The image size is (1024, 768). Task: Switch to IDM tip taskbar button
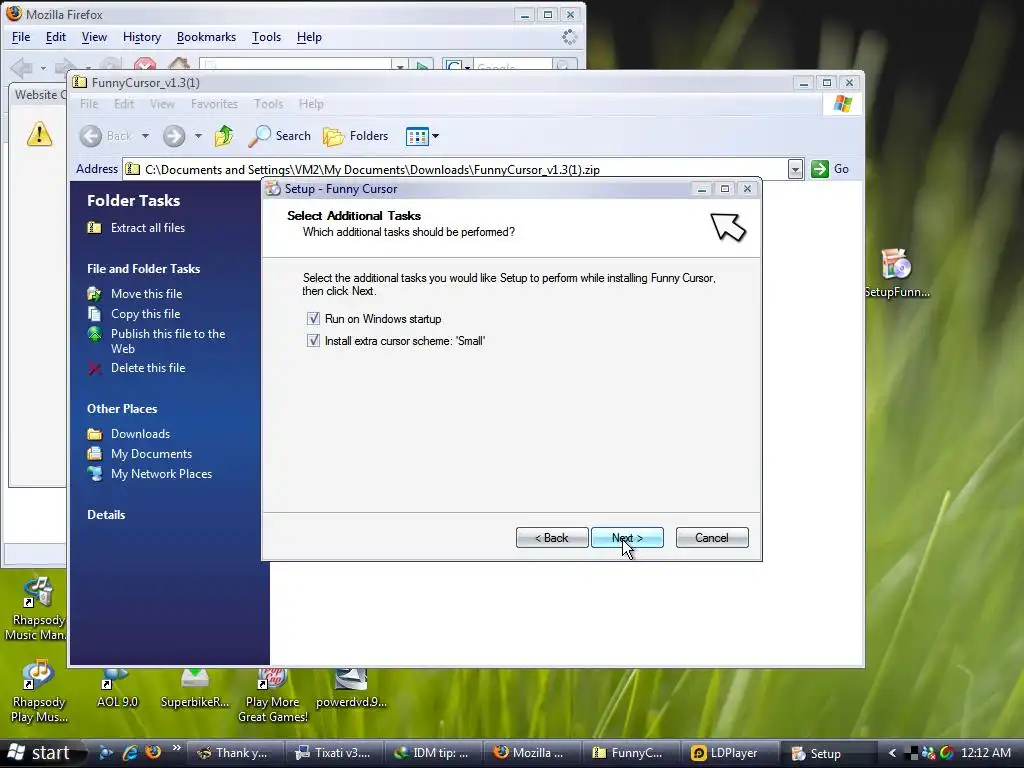tap(432, 753)
